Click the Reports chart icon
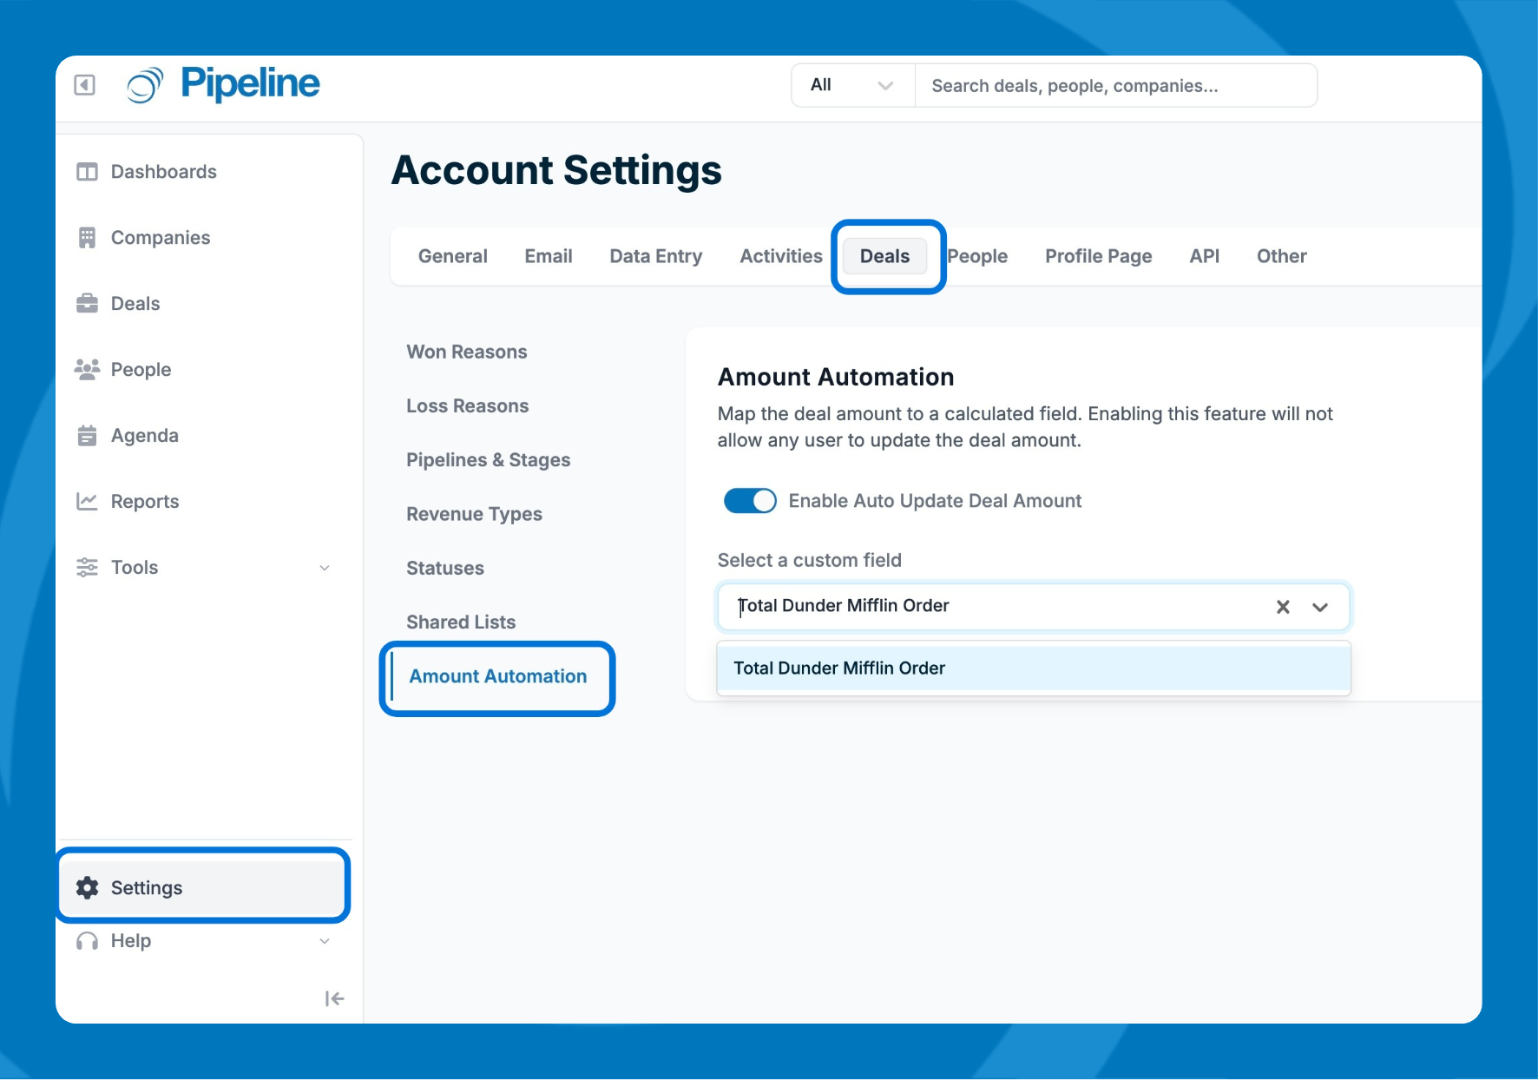1538x1080 pixels. (x=87, y=502)
